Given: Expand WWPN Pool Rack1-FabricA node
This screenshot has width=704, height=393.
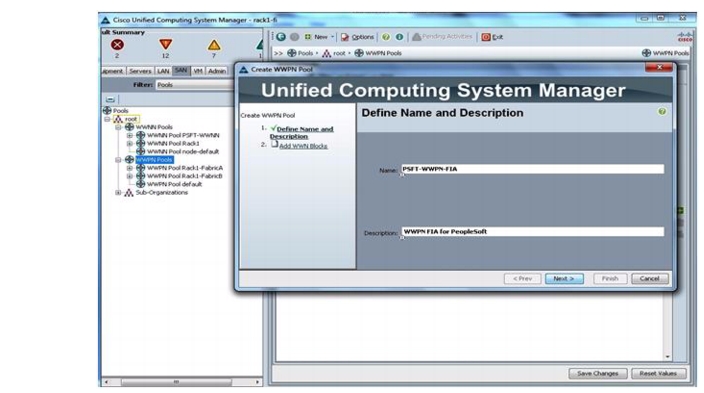Looking at the screenshot, I should (129, 168).
